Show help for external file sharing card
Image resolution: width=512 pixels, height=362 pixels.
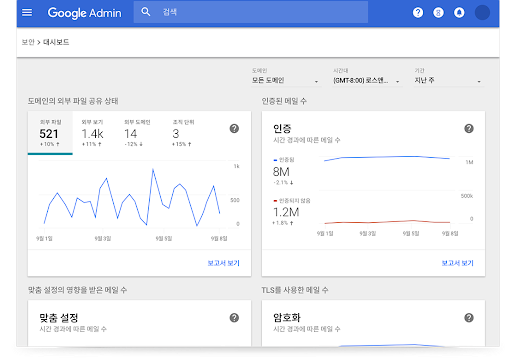click(x=234, y=128)
